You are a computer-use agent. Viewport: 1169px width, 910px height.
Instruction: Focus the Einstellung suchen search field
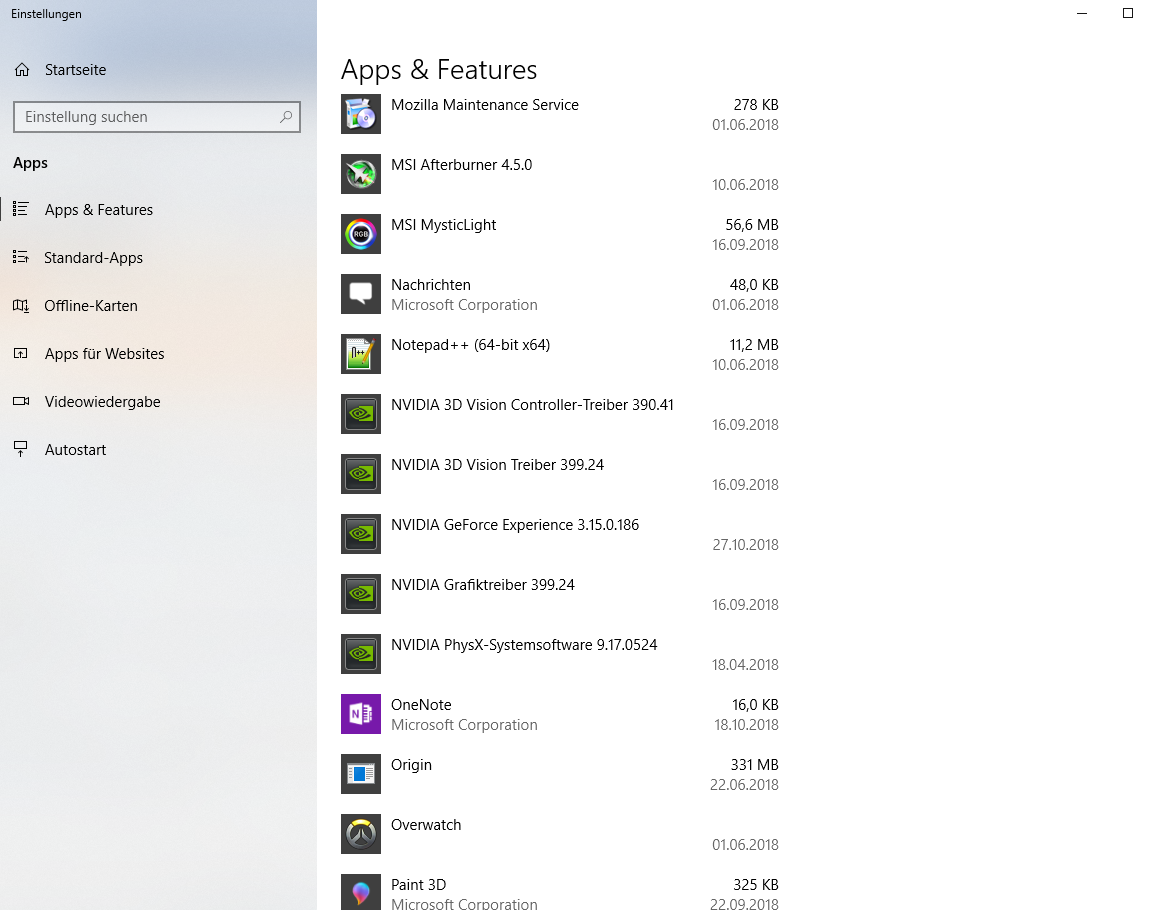pyautogui.click(x=157, y=117)
